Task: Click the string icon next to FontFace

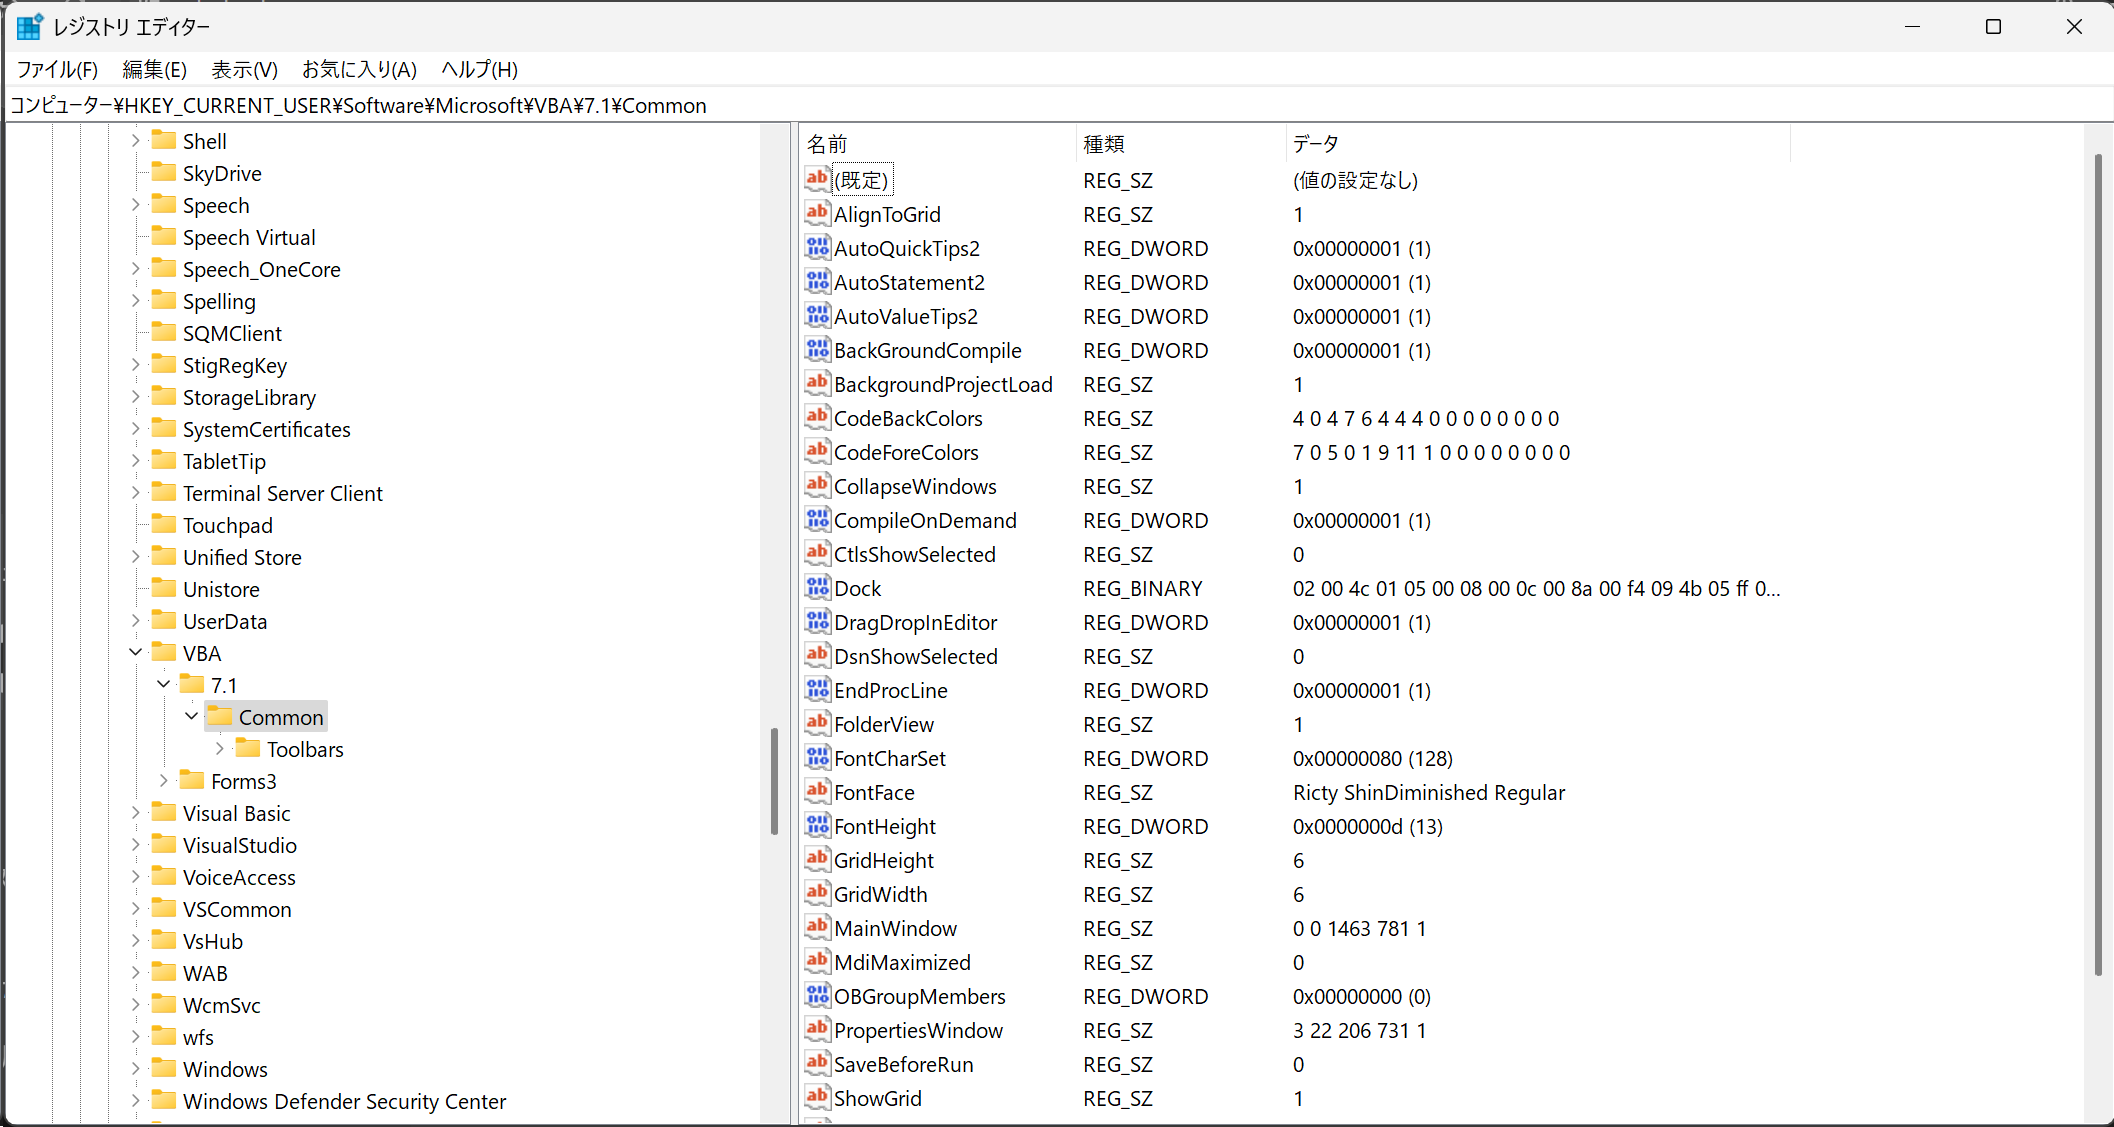Action: click(817, 791)
